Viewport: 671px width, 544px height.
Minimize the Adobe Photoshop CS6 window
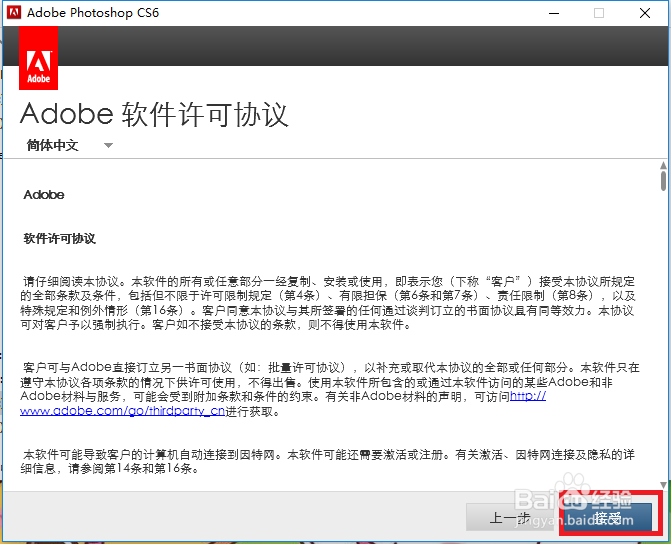click(554, 13)
